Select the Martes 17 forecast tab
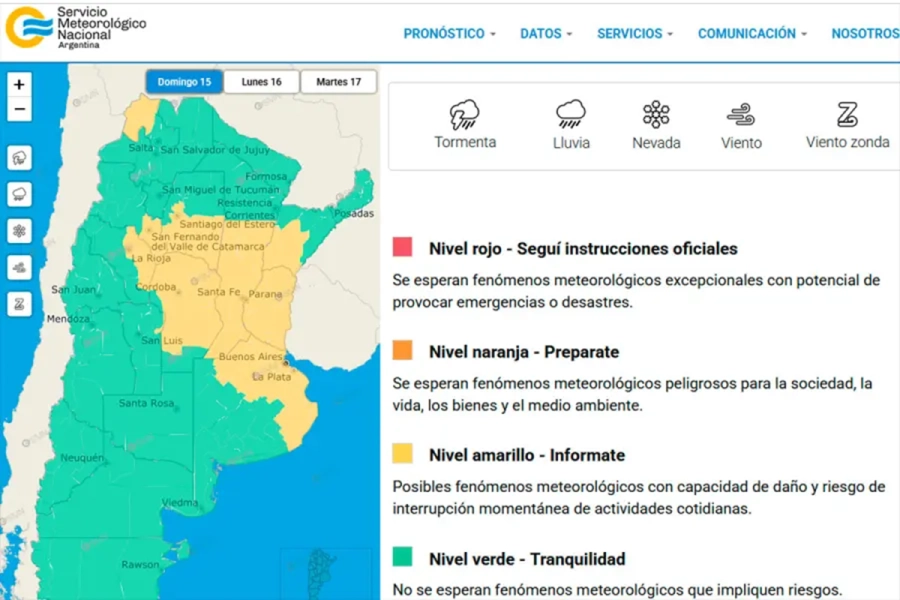Image resolution: width=900 pixels, height=600 pixels. pos(338,81)
